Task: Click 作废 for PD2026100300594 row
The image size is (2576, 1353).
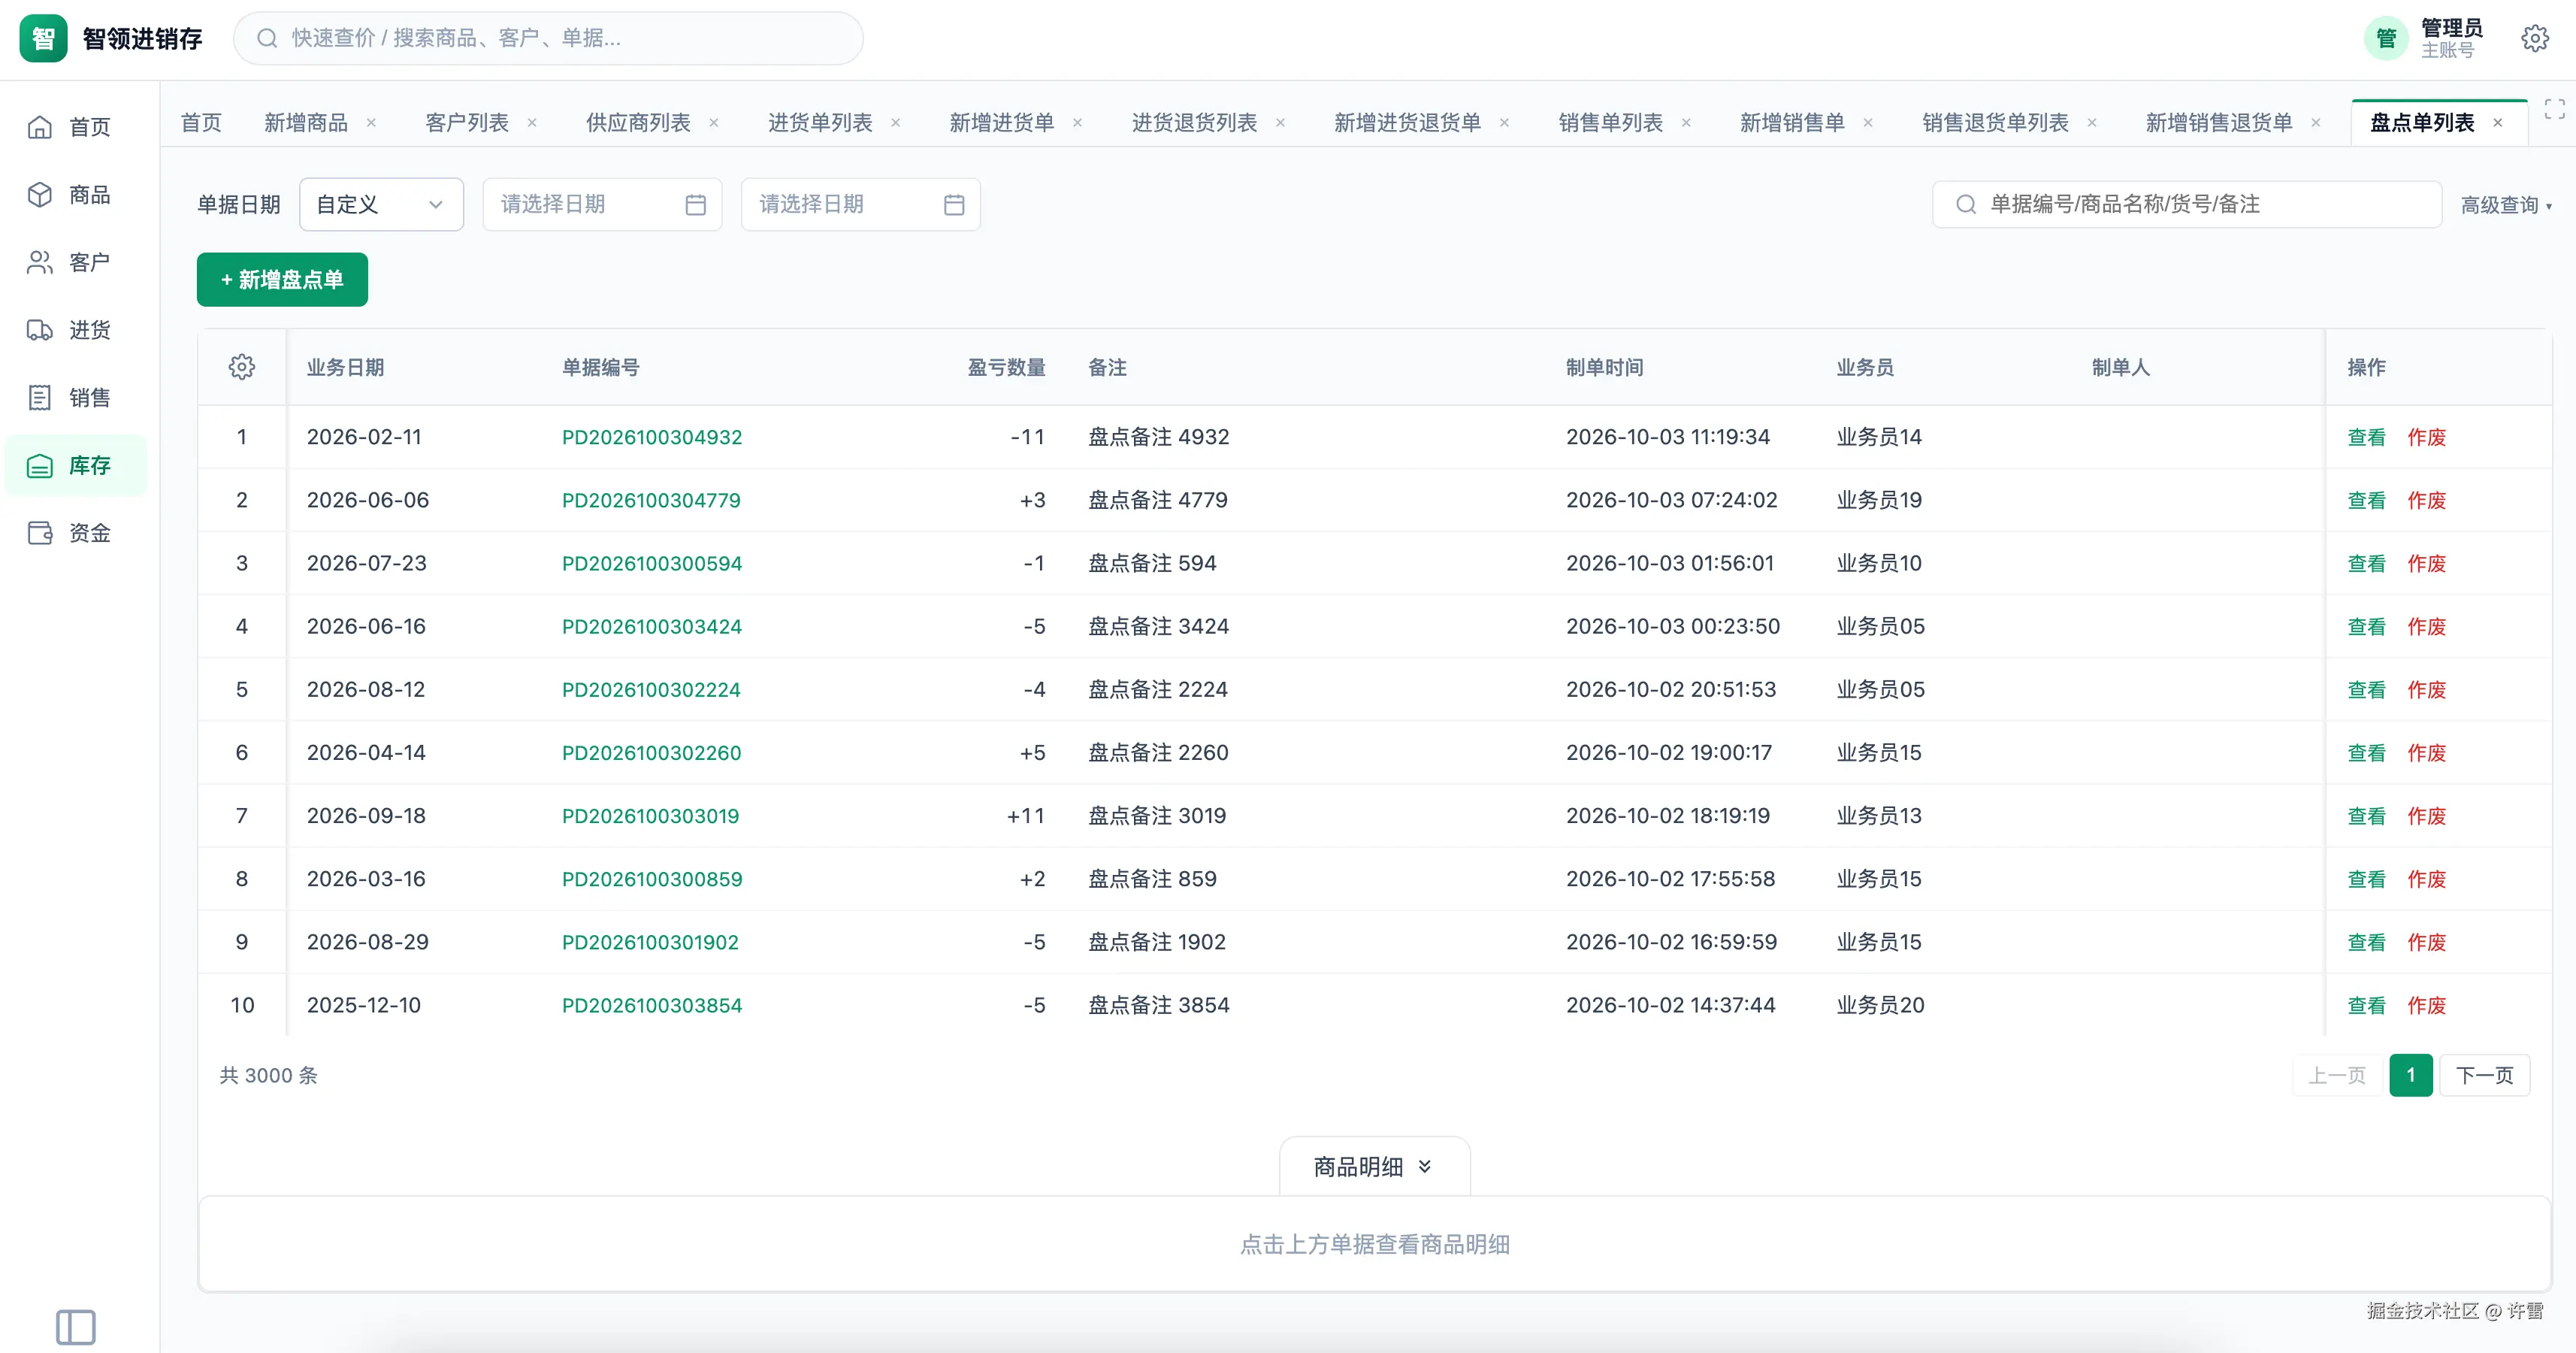Action: [x=2426, y=563]
